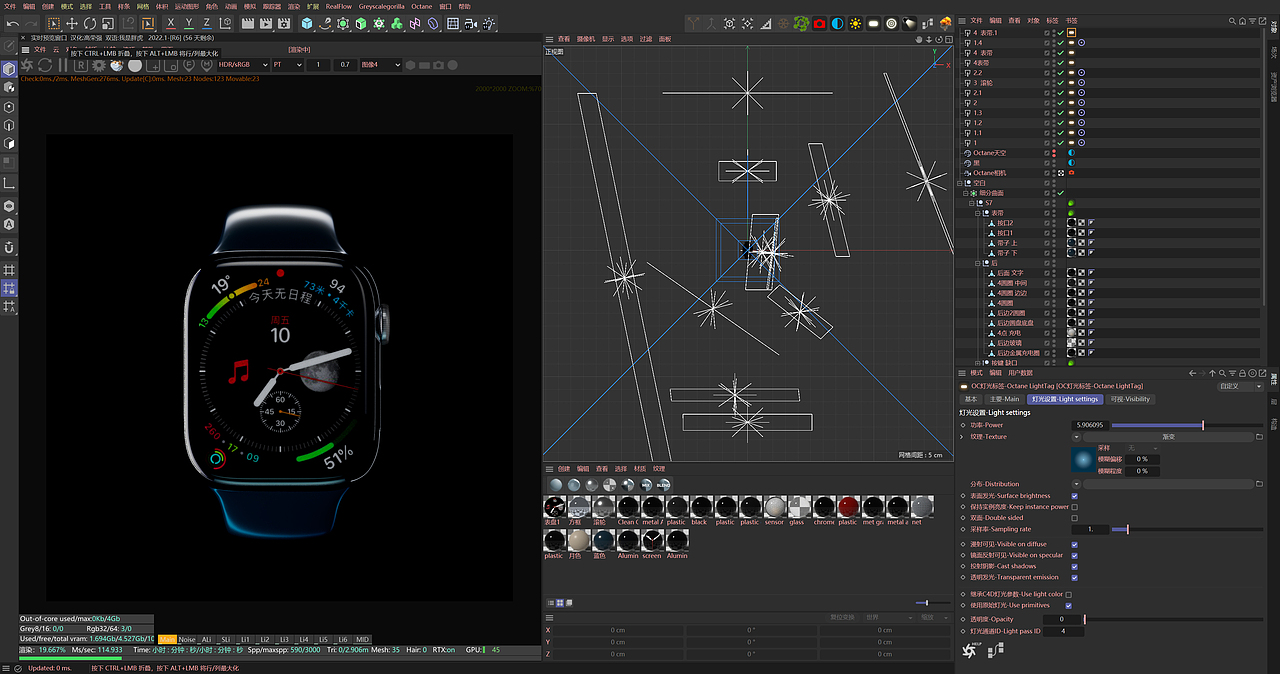Open the HDR/sRGB dropdown
The width and height of the screenshot is (1280, 674).
pos(242,65)
